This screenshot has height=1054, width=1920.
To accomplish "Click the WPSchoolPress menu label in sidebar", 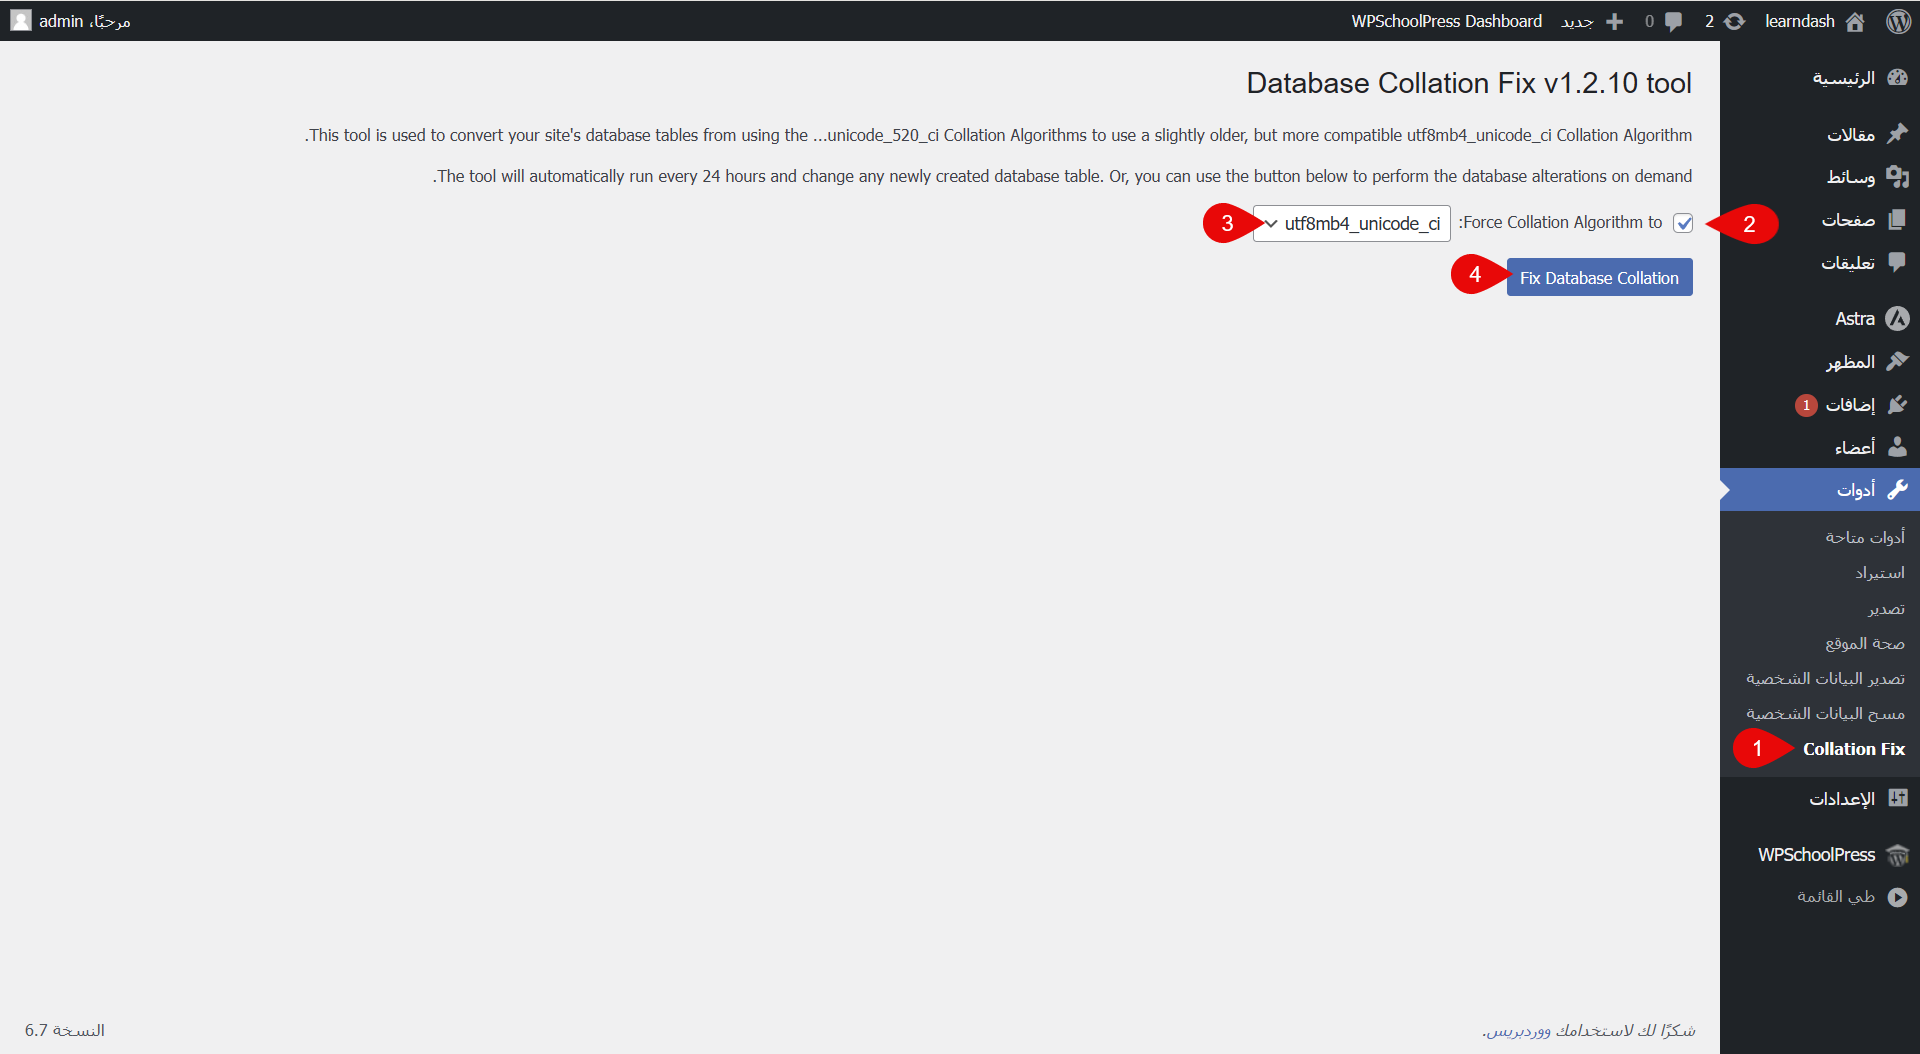I will coord(1817,855).
